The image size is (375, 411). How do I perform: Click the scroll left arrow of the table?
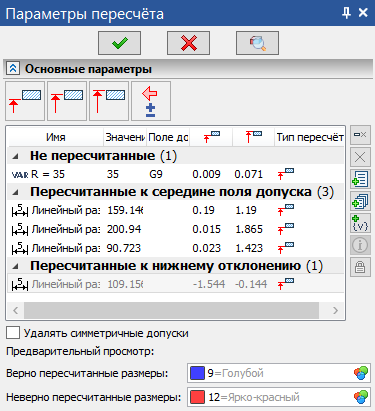click(x=15, y=310)
